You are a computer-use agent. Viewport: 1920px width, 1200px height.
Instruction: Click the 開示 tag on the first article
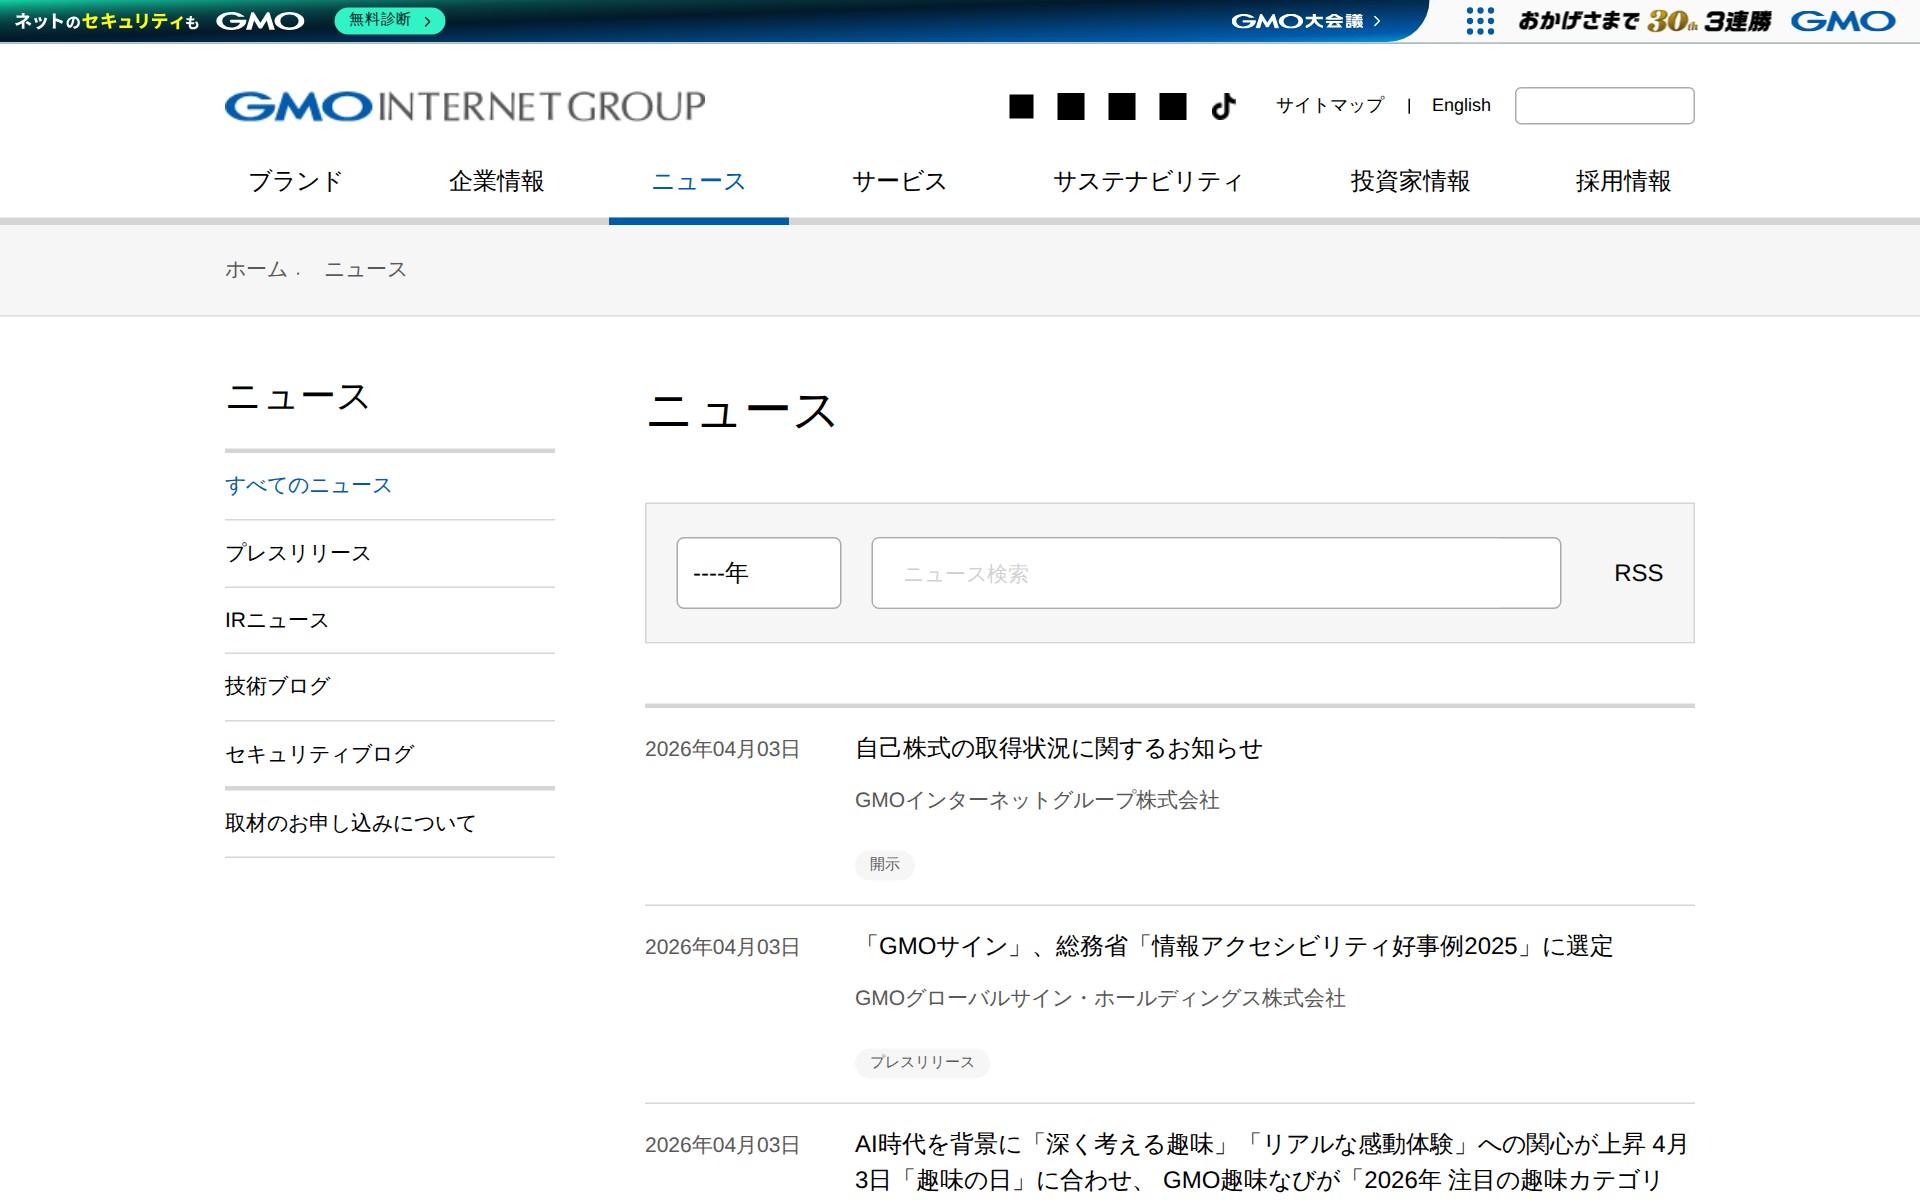click(884, 865)
